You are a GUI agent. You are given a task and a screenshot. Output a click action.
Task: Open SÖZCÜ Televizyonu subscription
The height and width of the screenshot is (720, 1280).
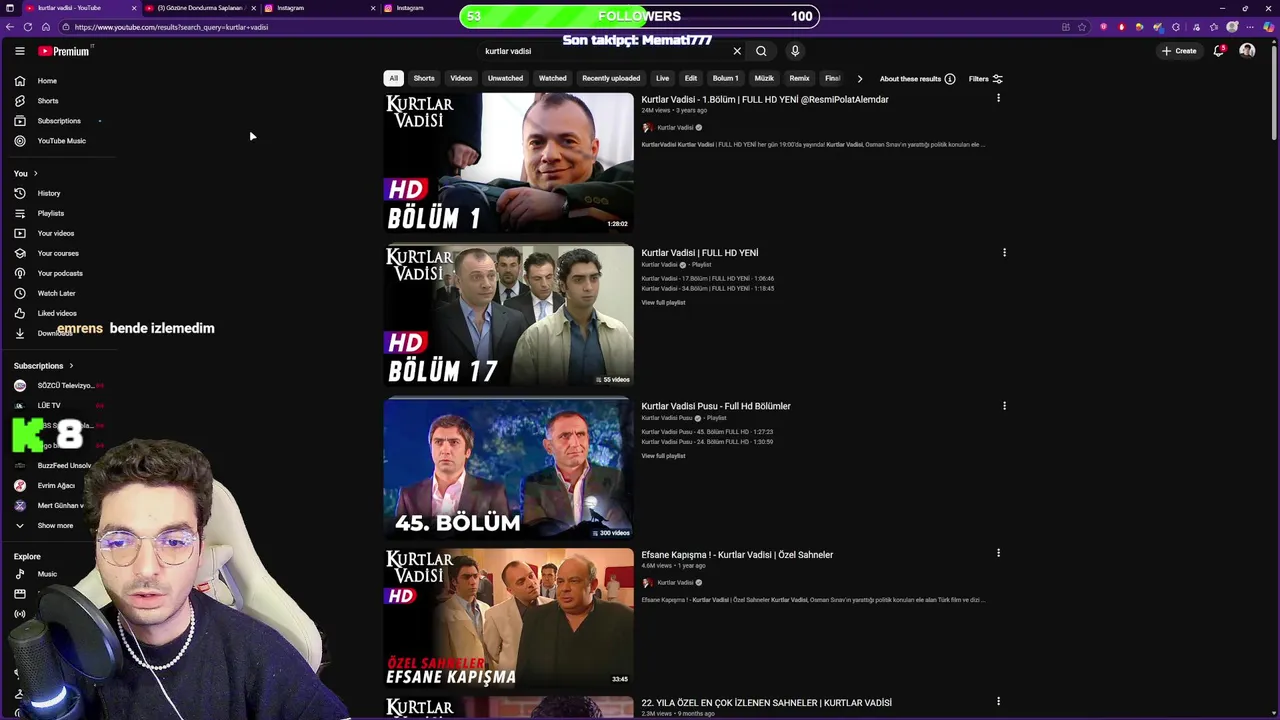[58, 386]
